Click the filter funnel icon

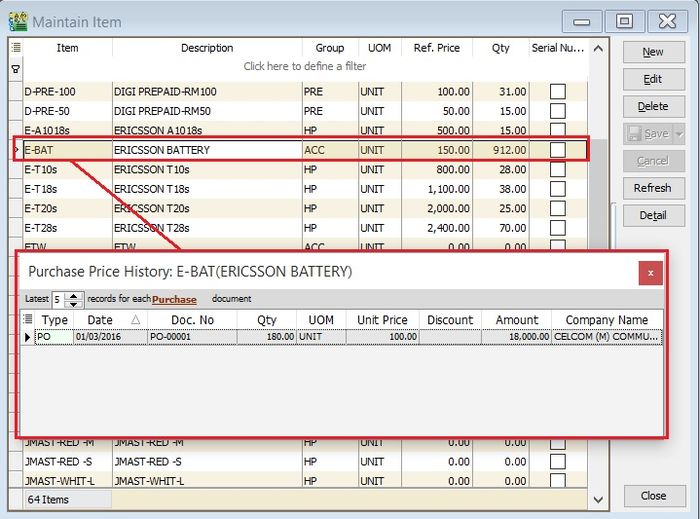[15, 69]
